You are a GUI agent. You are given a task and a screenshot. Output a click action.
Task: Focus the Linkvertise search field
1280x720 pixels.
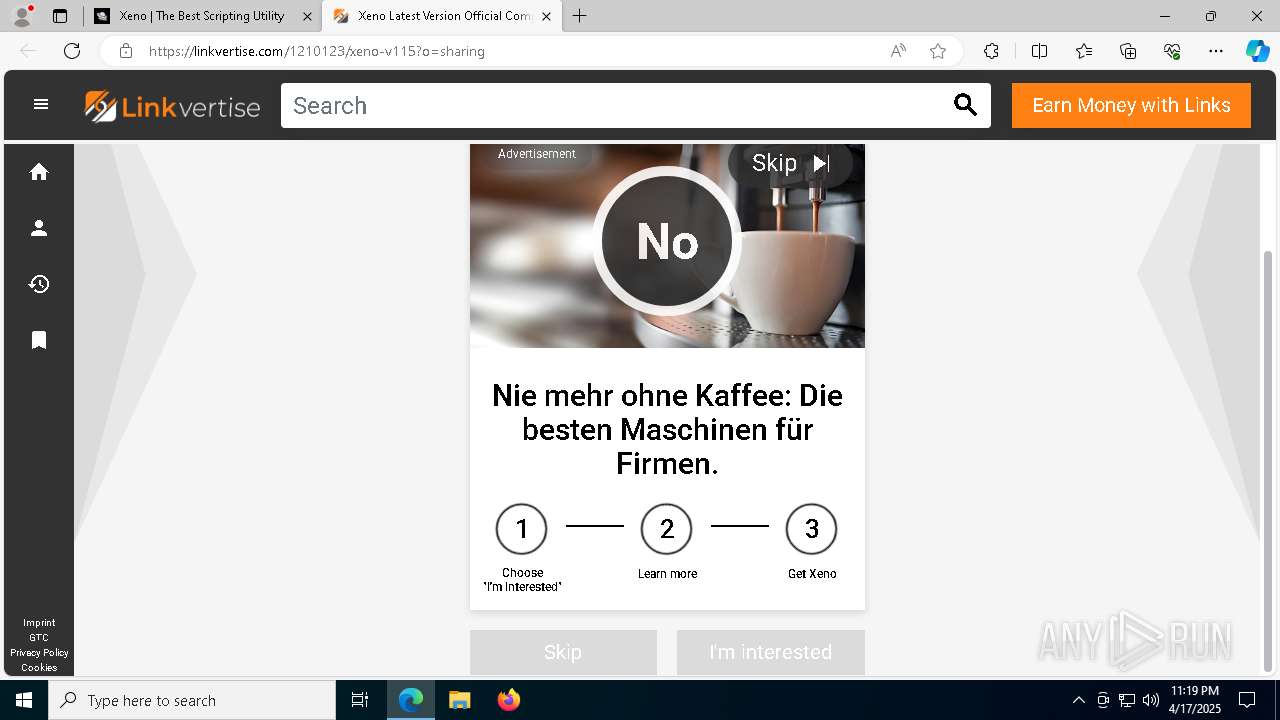(x=615, y=106)
